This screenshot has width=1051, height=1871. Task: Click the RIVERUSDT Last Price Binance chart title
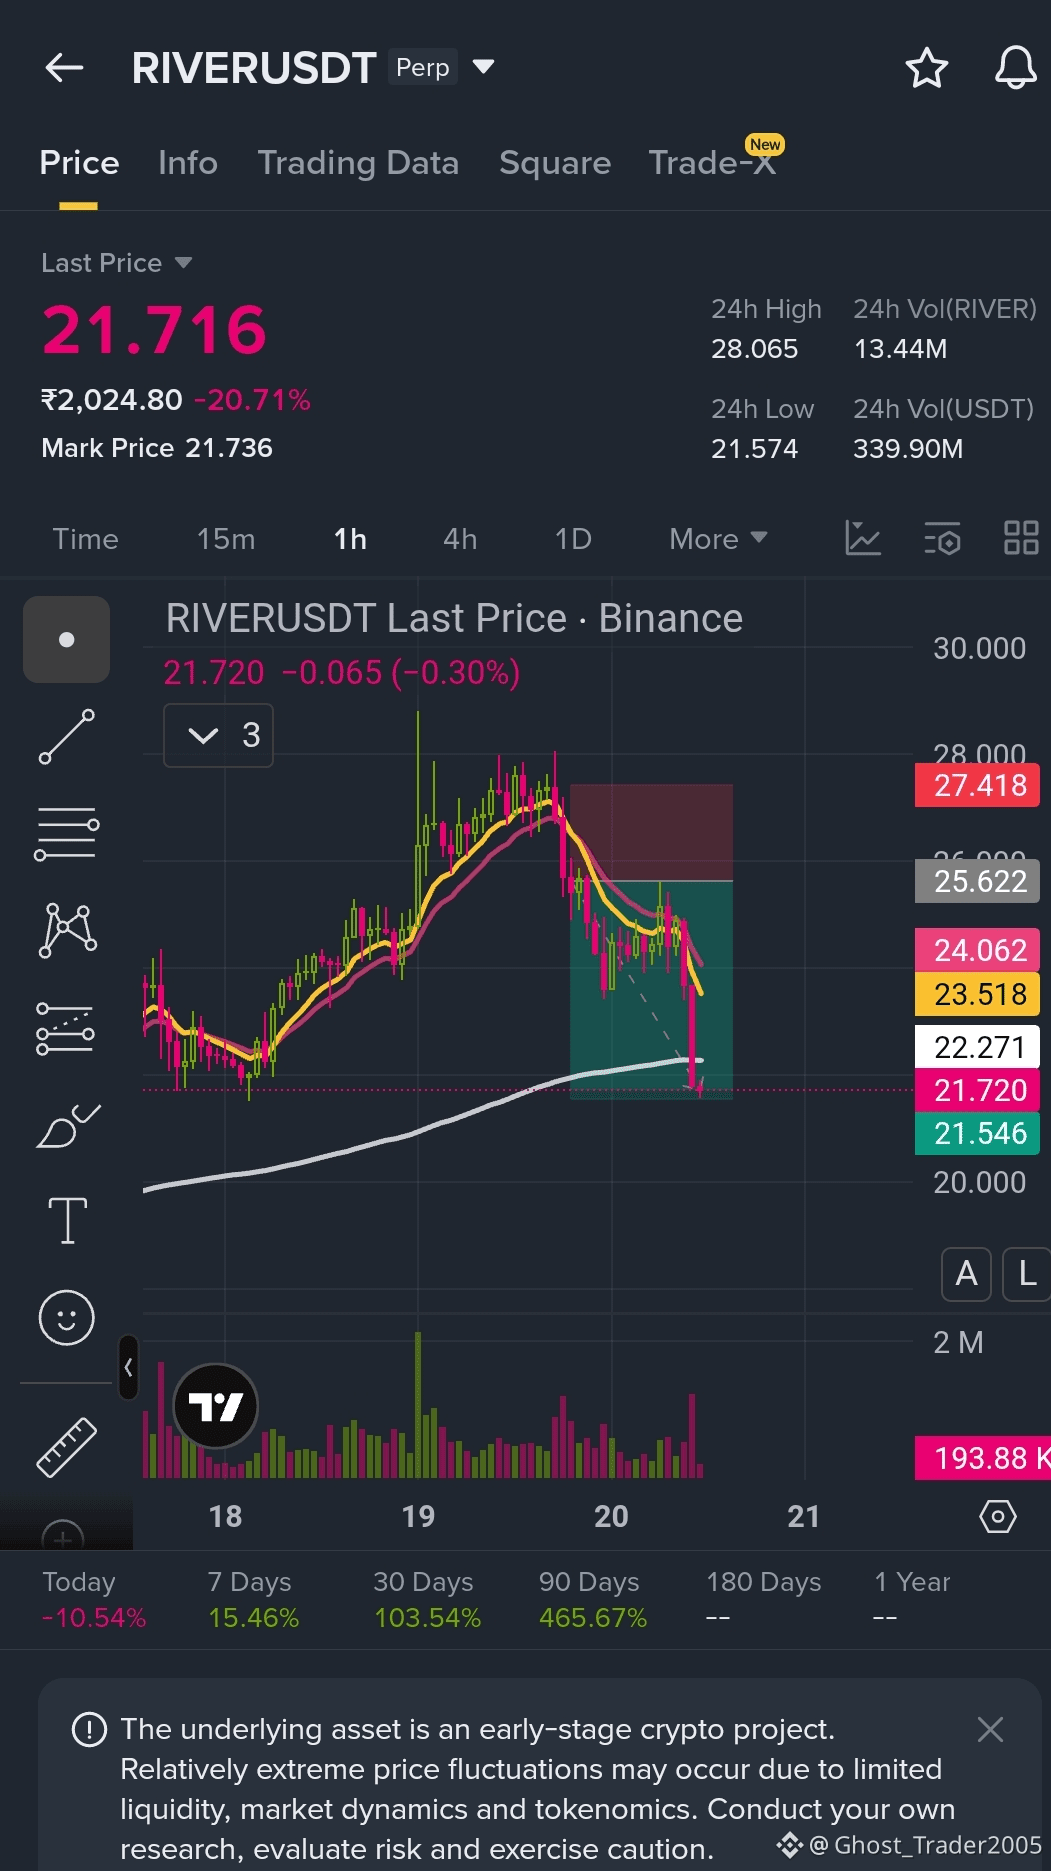point(454,618)
